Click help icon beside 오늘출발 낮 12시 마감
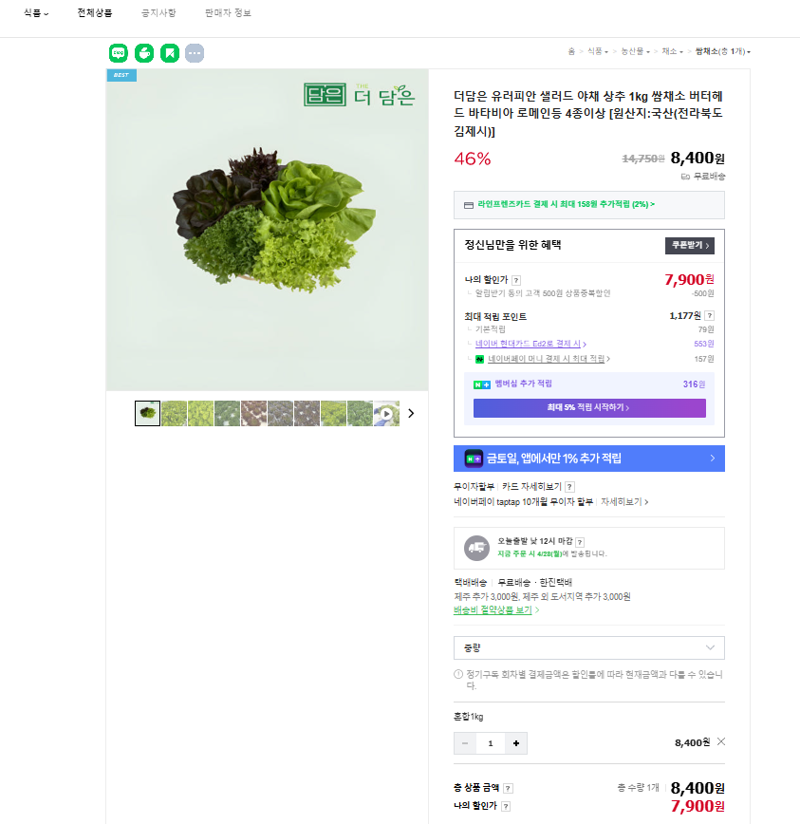The image size is (800, 824). 580,542
